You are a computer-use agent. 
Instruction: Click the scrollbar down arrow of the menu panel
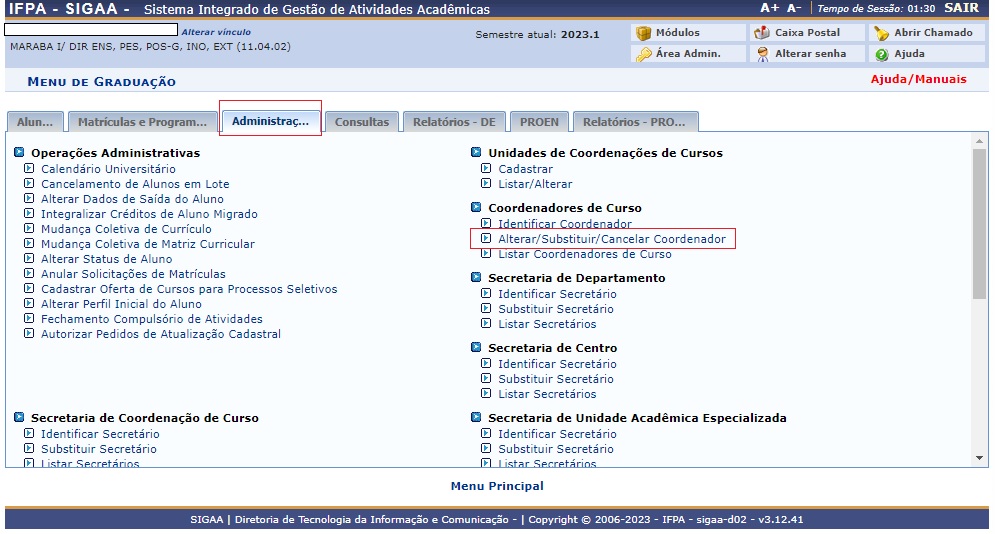coord(979,458)
